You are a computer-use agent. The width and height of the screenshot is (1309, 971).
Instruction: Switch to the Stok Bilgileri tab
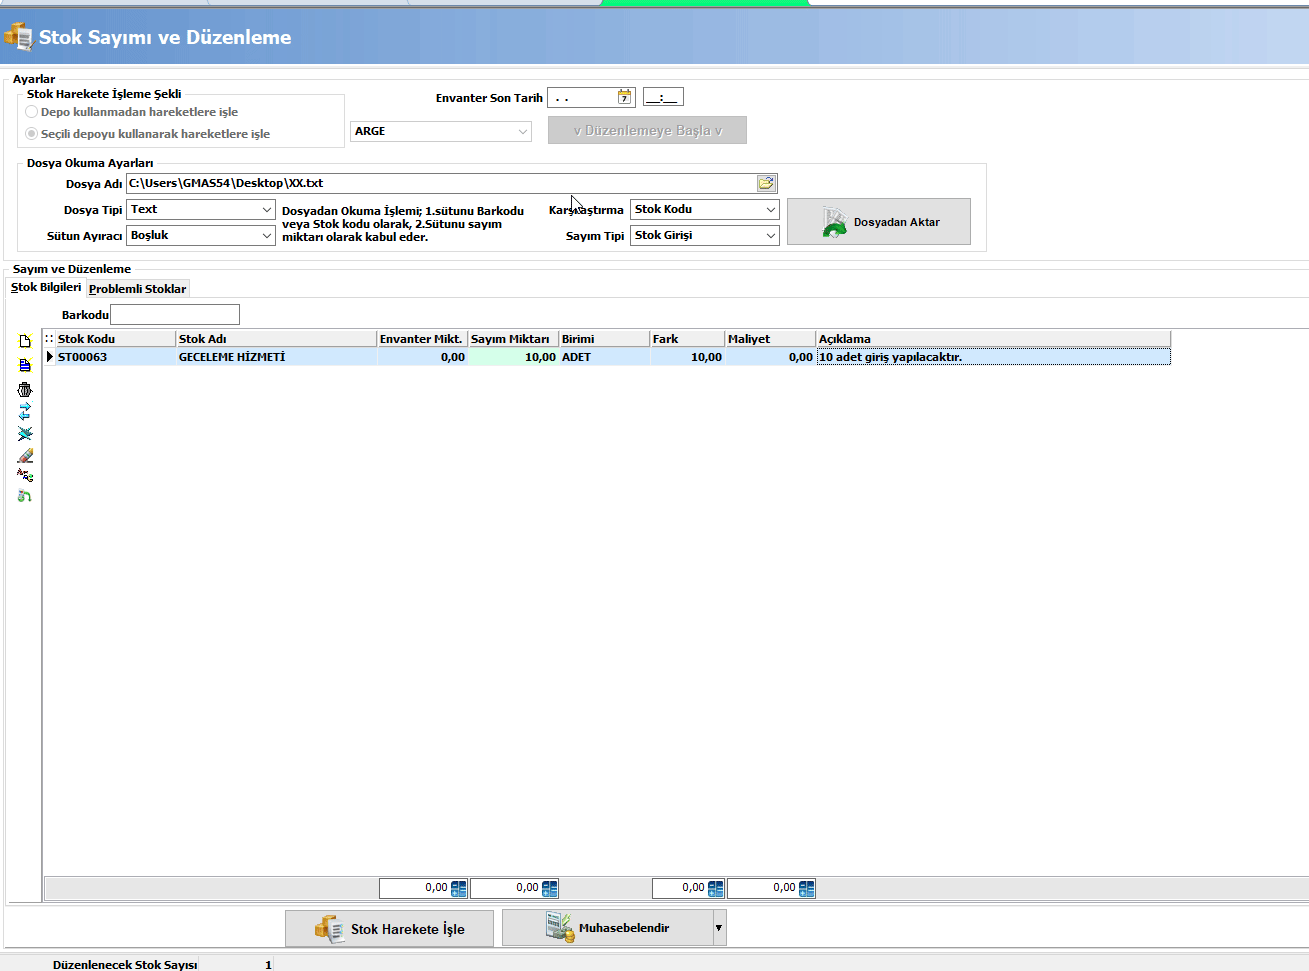tap(46, 287)
